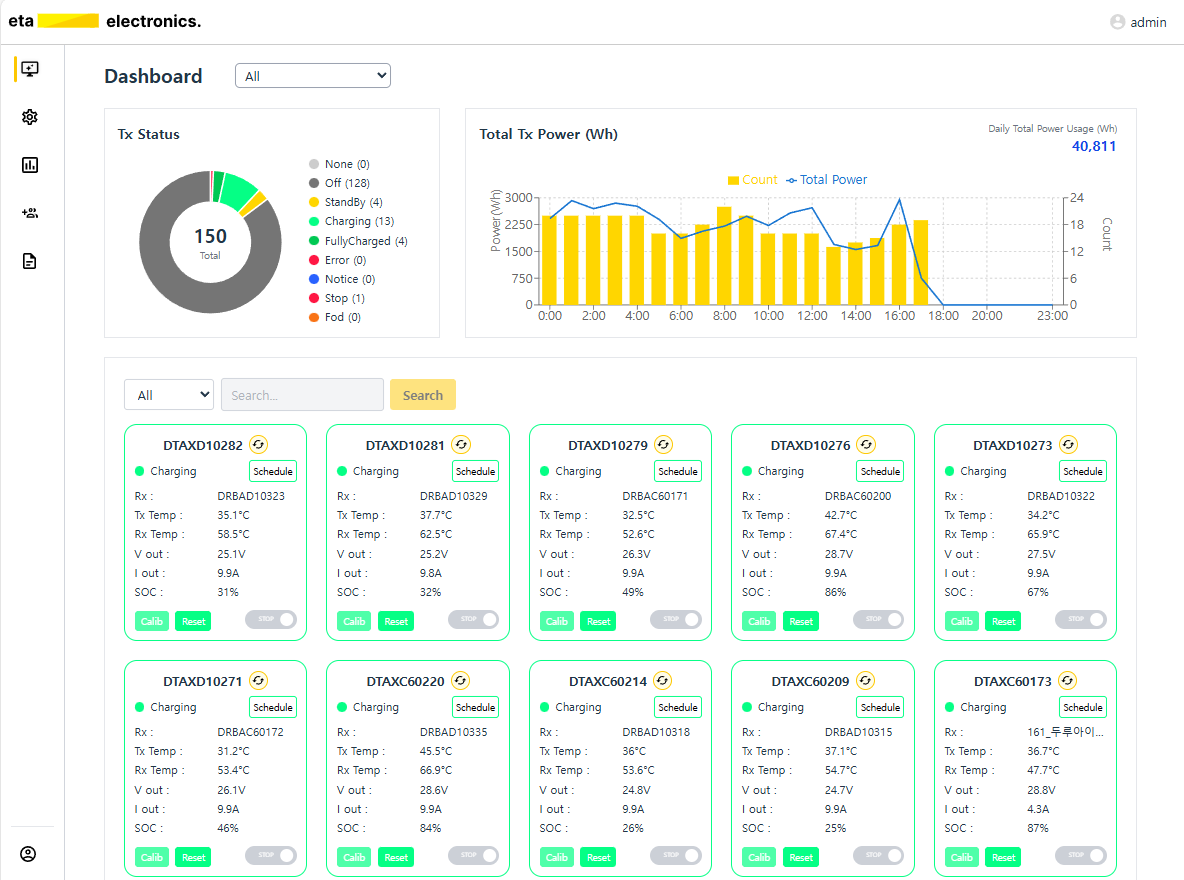Screen dimensions: 1184x880
Task: Click the Schedule button on DTAXD10281 card
Action: [x=475, y=471]
